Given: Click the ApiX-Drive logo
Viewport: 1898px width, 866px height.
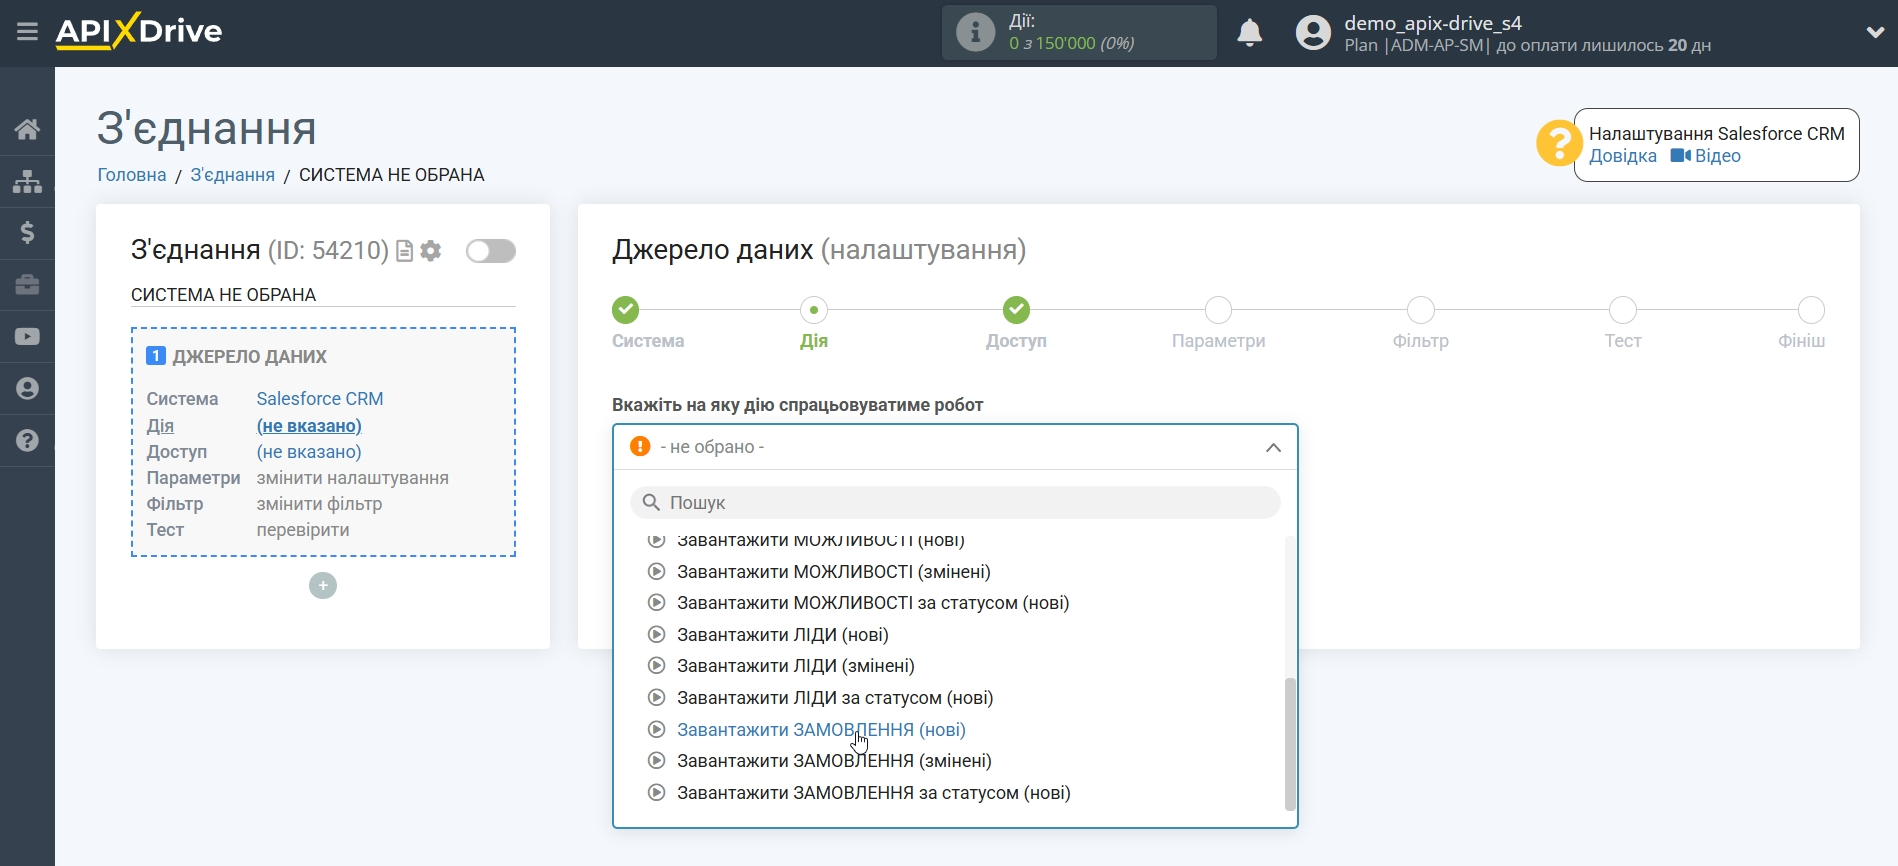Looking at the screenshot, I should click(139, 31).
